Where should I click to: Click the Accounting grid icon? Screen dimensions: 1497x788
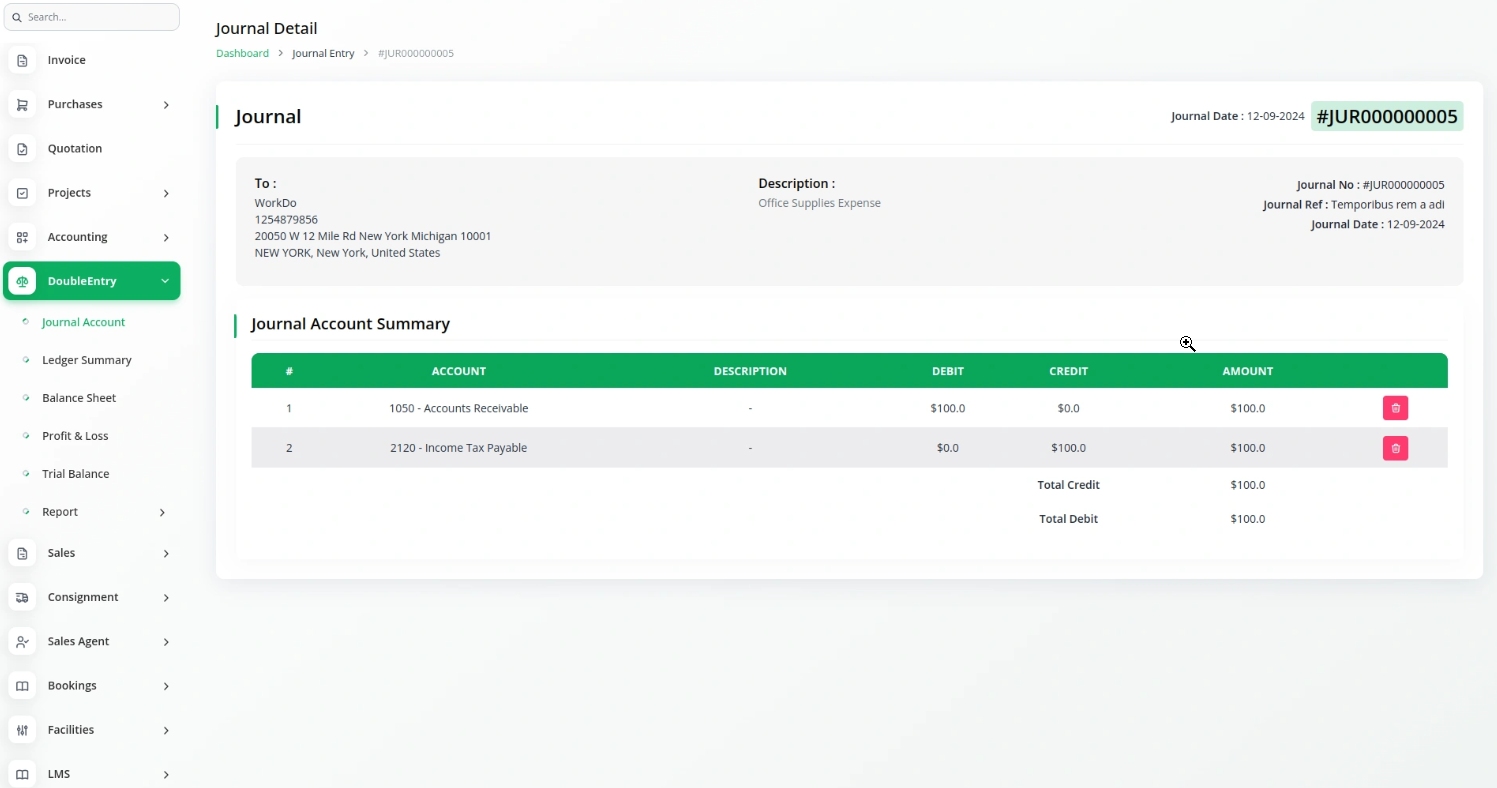(22, 237)
